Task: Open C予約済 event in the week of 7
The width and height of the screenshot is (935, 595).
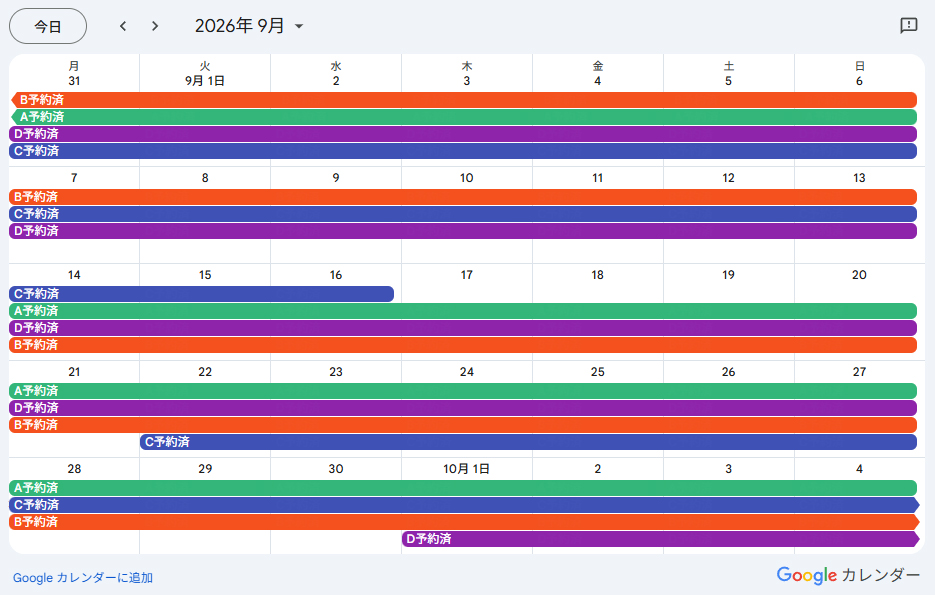Action: [463, 214]
